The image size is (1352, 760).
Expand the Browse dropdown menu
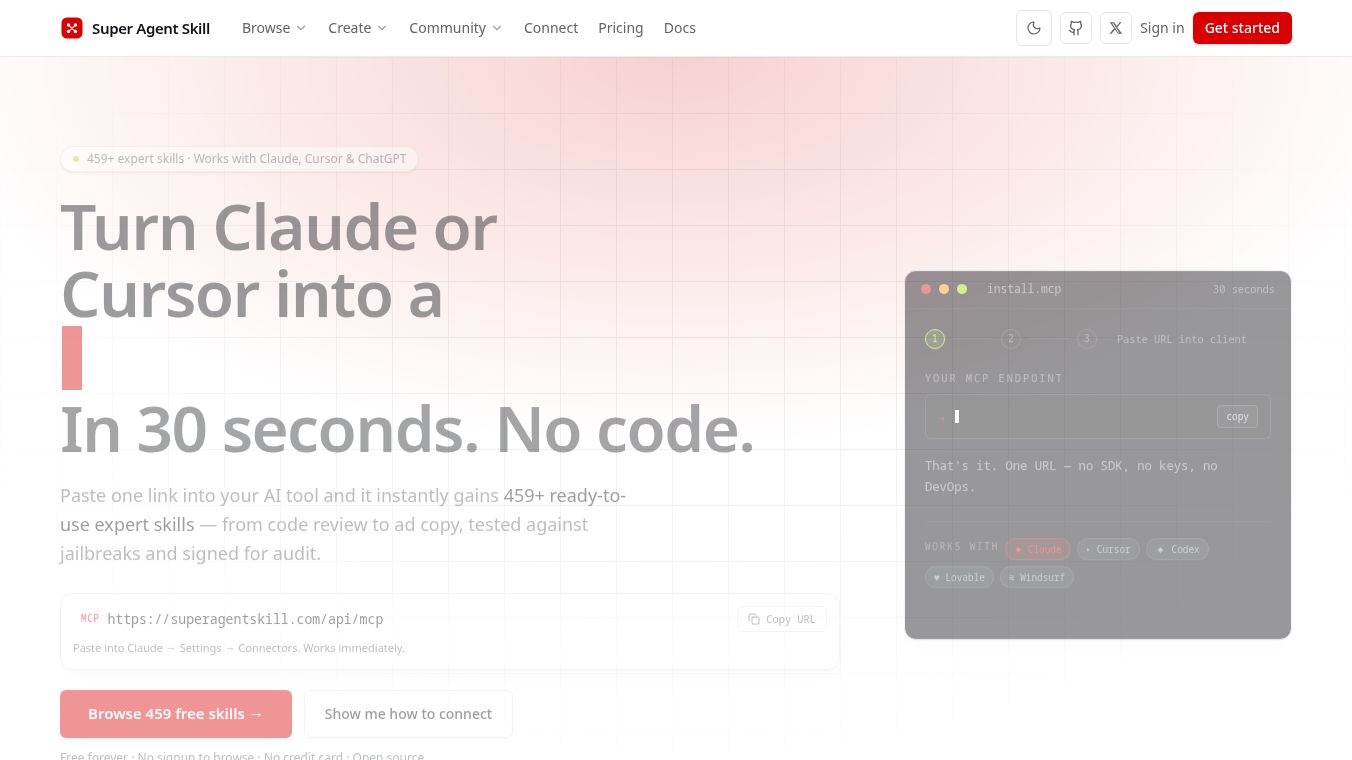point(274,28)
